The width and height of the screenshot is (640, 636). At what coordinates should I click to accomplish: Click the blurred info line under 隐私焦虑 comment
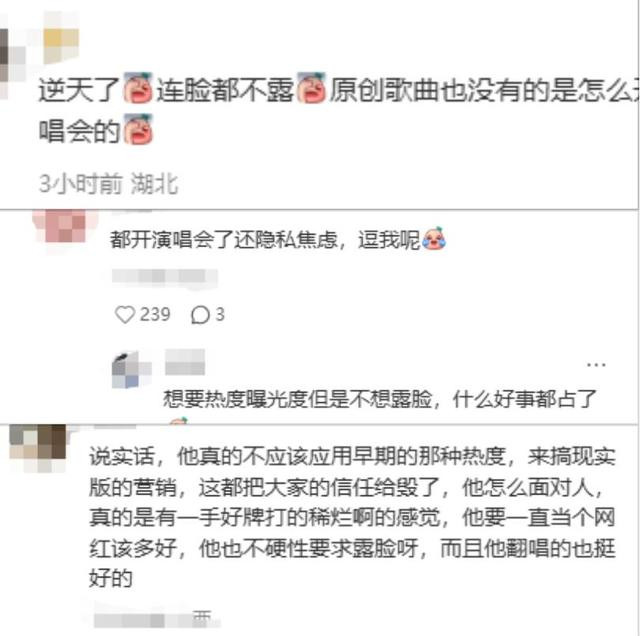(165, 277)
